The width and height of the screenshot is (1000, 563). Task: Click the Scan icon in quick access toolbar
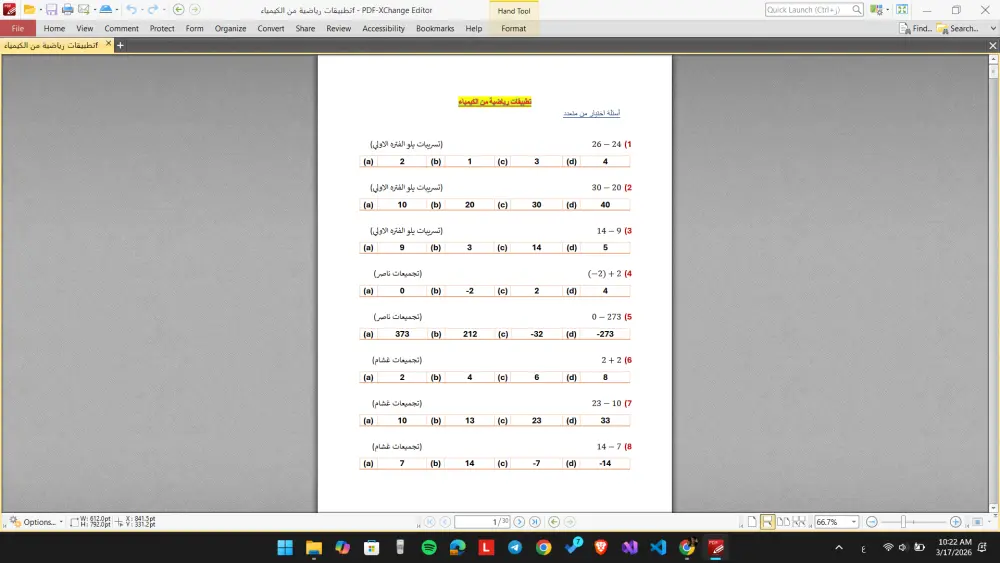click(106, 10)
